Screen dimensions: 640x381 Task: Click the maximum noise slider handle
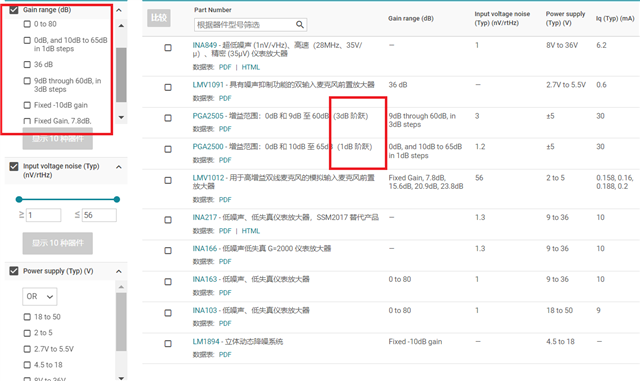click(x=117, y=199)
